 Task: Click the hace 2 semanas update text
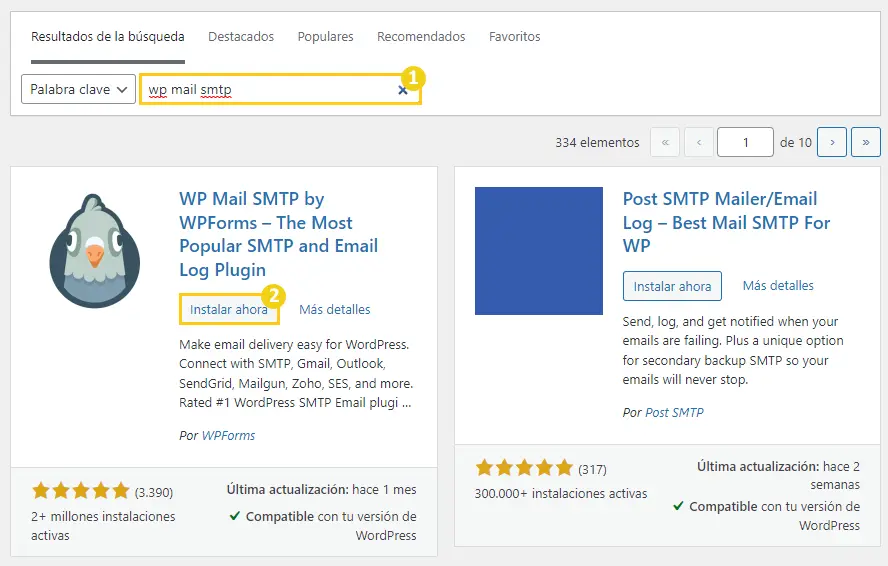click(x=835, y=475)
